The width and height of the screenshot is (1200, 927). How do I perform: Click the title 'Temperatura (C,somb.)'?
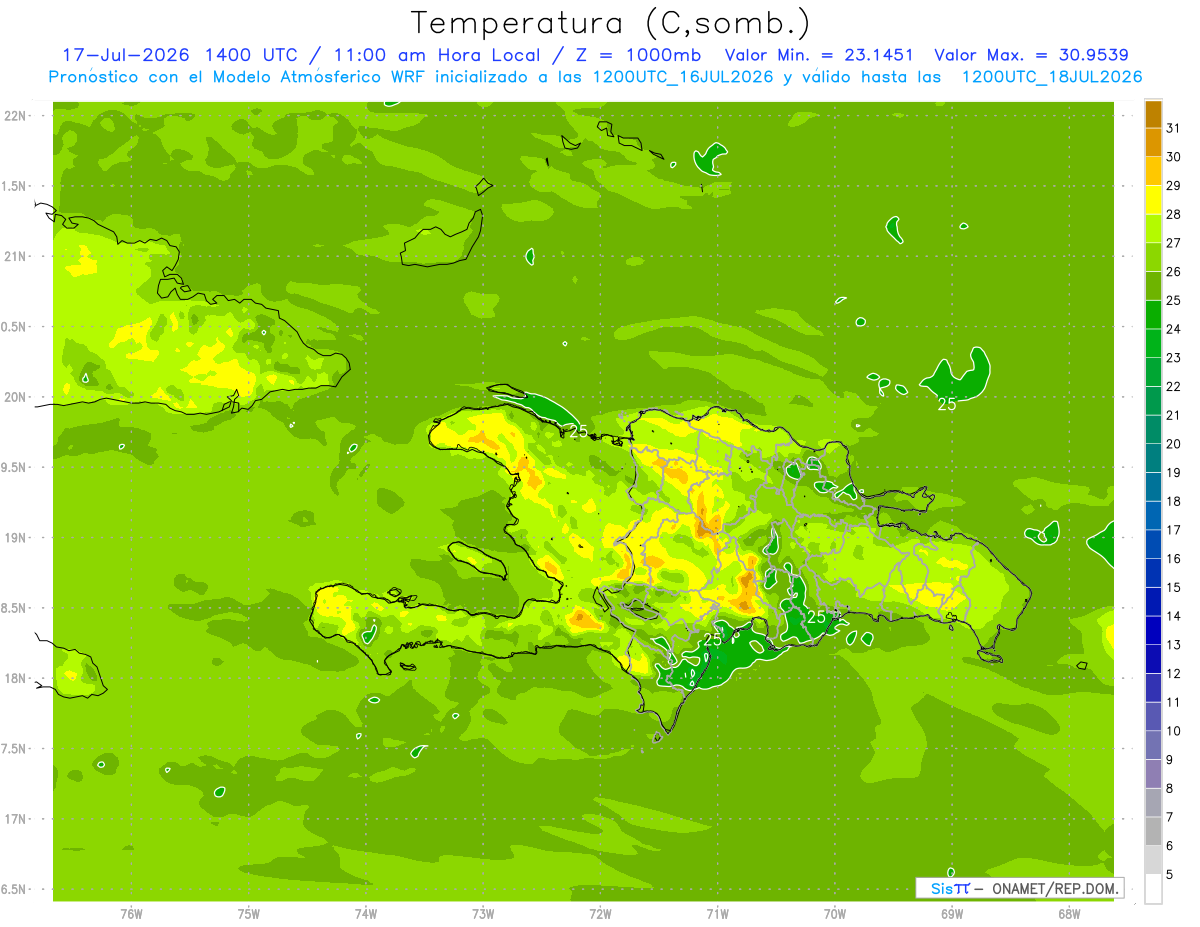[x=610, y=23]
